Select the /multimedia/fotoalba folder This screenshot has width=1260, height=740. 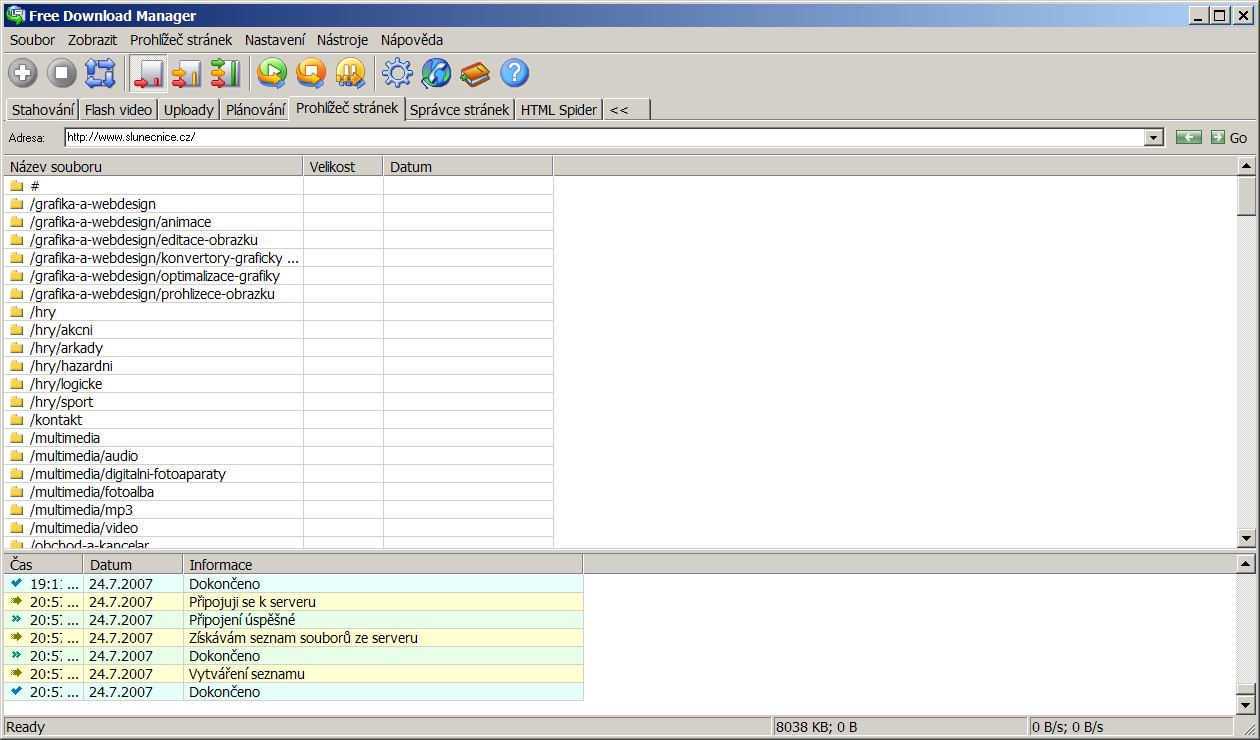(279, 492)
